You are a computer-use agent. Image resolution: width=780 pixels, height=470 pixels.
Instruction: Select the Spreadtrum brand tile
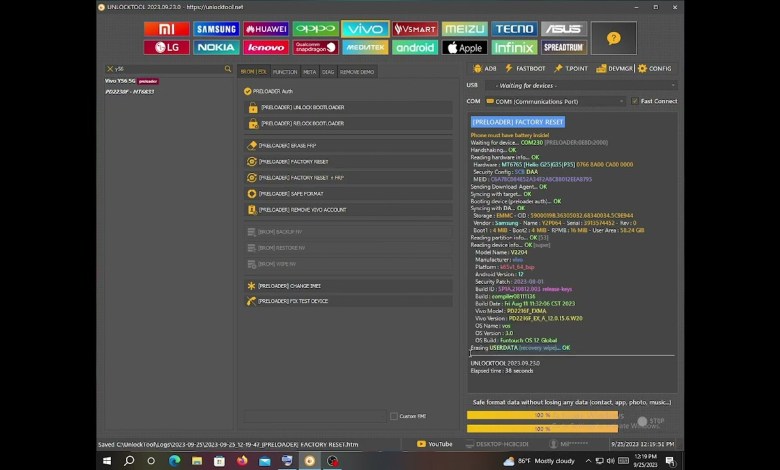564,47
